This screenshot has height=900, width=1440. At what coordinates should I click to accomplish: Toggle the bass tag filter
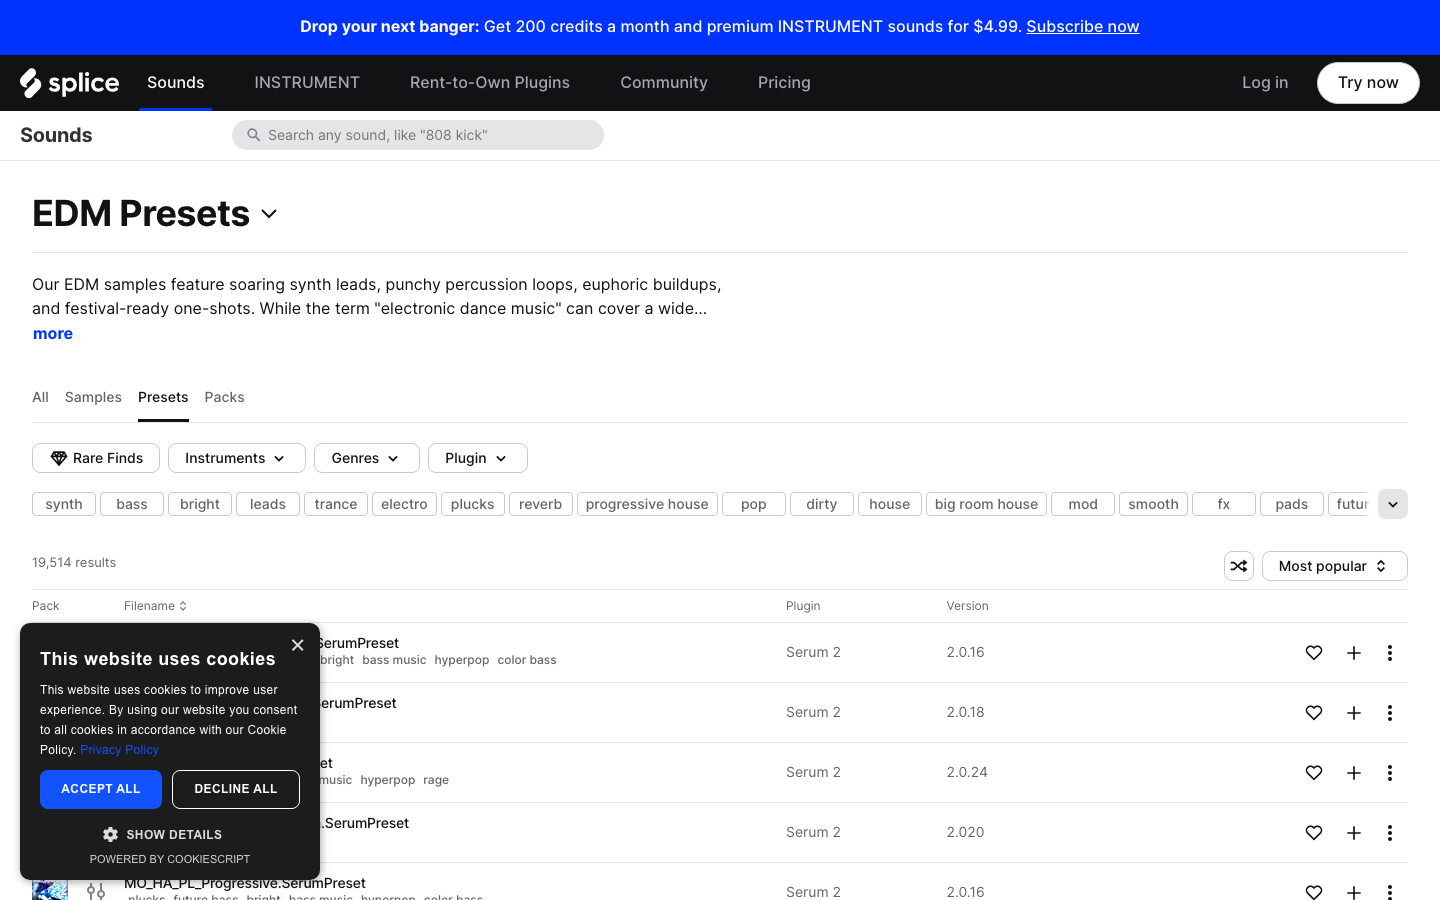pos(132,504)
